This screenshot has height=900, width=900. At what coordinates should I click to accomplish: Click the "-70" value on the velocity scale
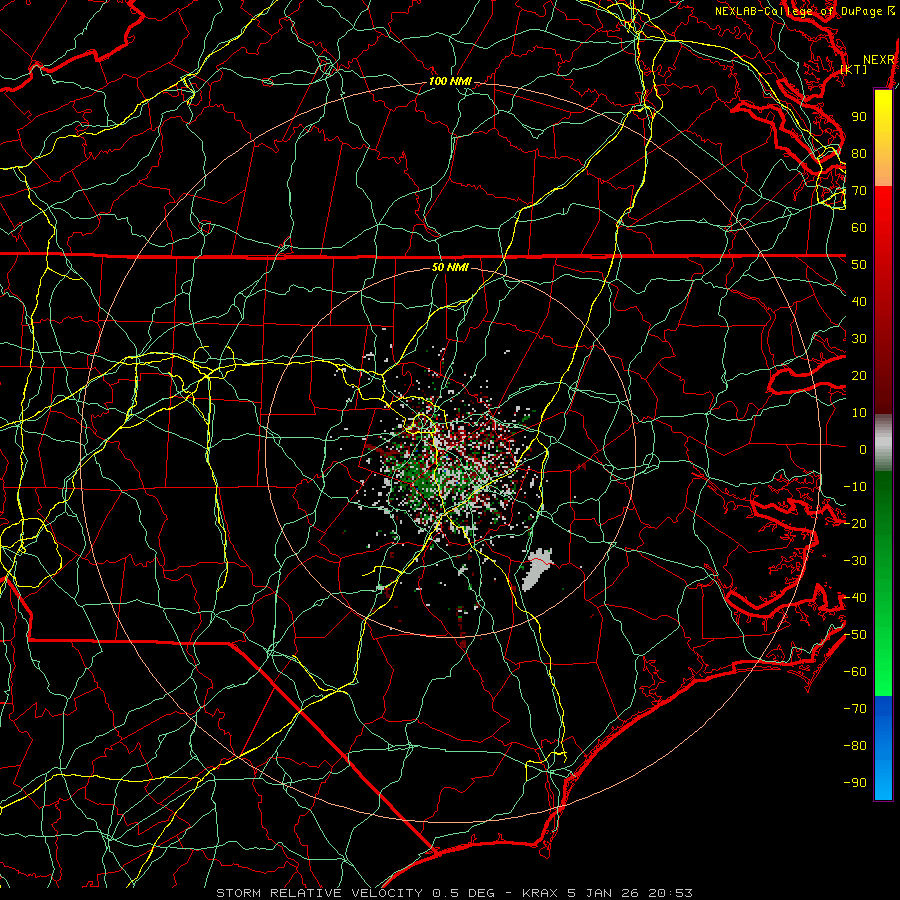tap(855, 709)
